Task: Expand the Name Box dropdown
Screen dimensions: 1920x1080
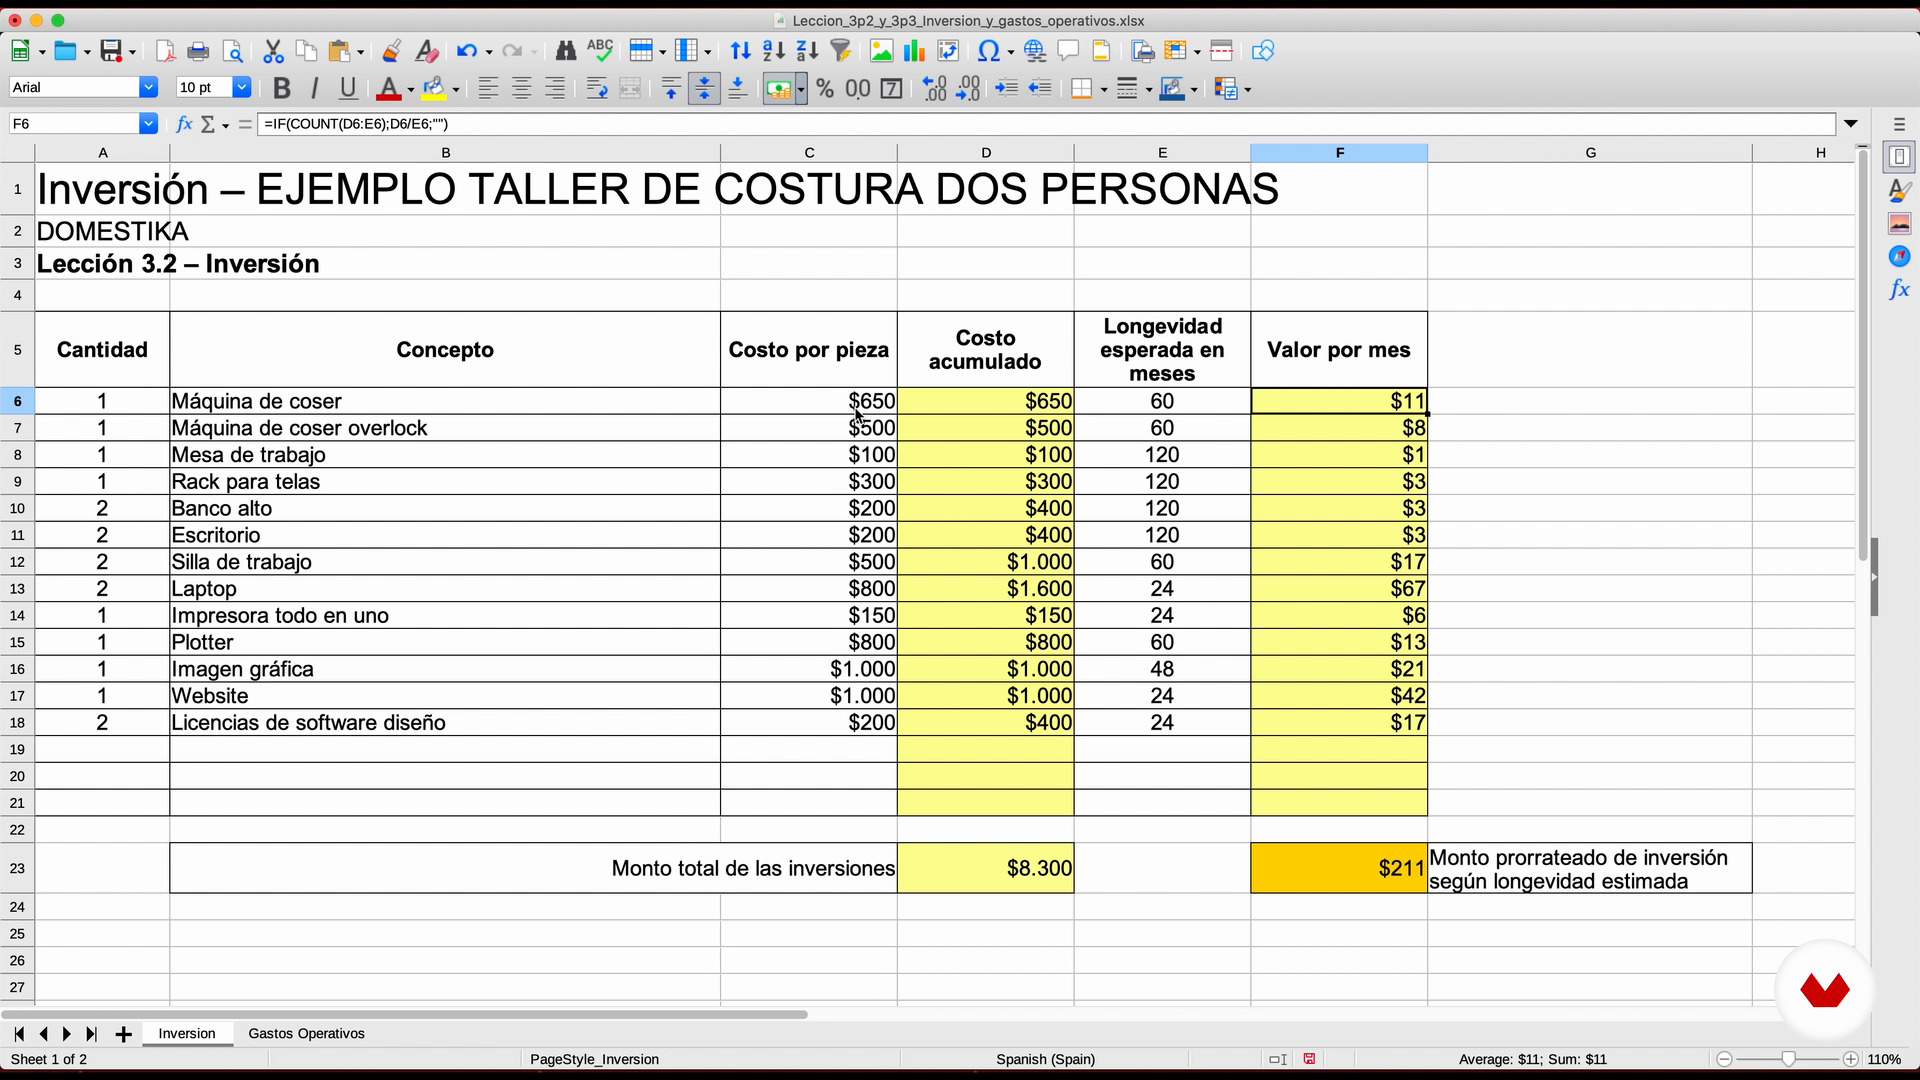Action: pyautogui.click(x=149, y=124)
